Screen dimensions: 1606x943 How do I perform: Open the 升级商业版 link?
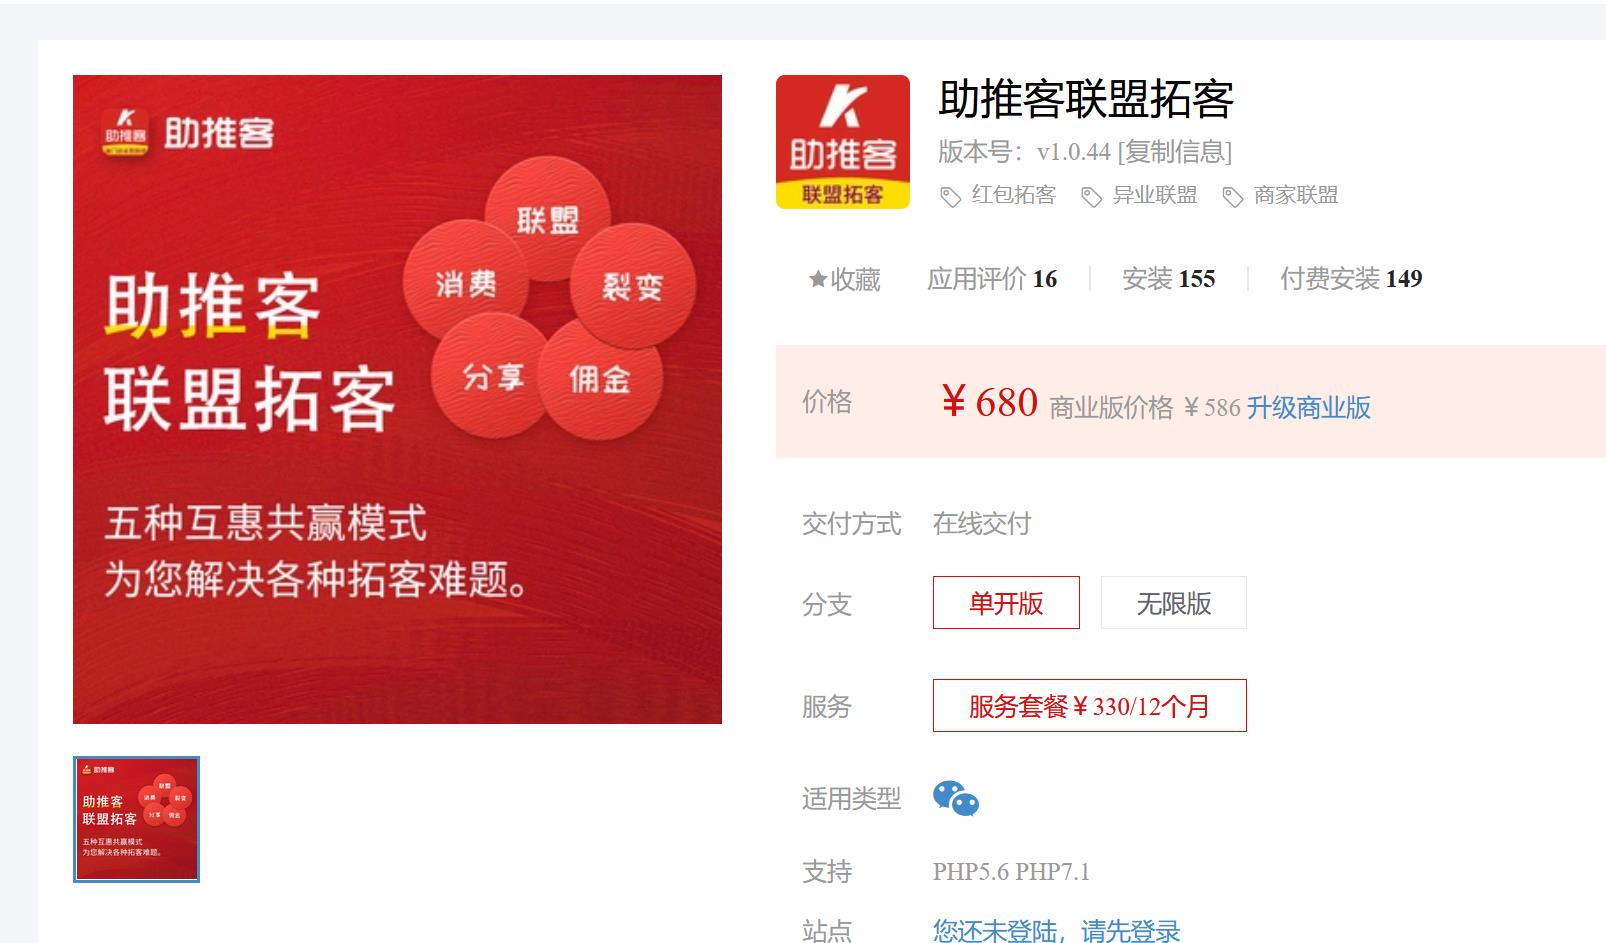pos(1308,407)
